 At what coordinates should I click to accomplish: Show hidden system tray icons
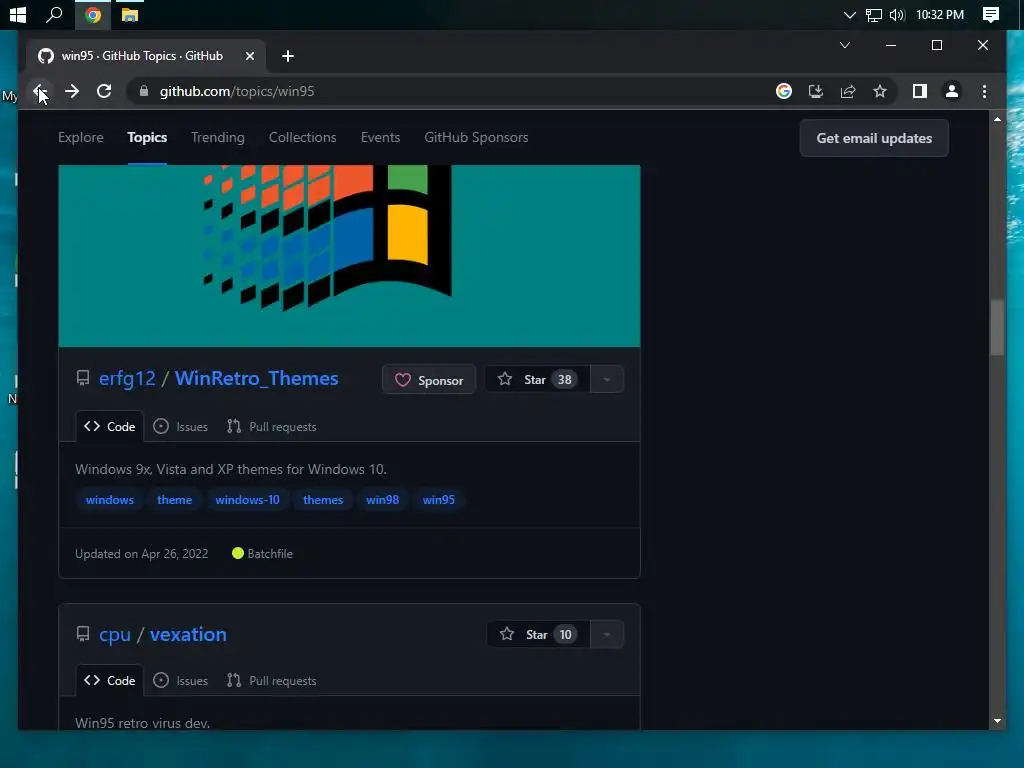click(x=849, y=14)
